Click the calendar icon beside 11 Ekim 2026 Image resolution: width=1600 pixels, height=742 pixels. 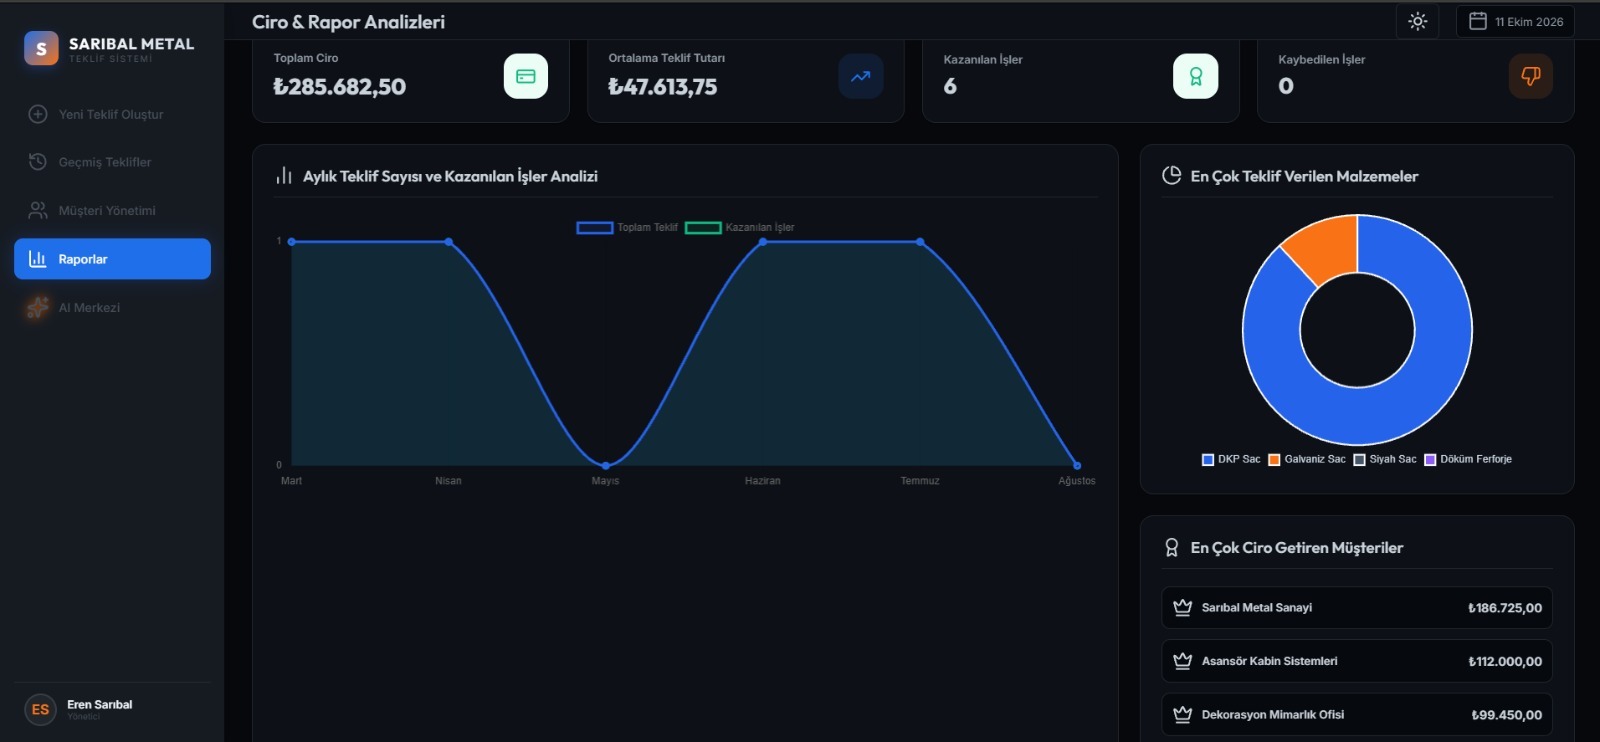click(x=1477, y=21)
